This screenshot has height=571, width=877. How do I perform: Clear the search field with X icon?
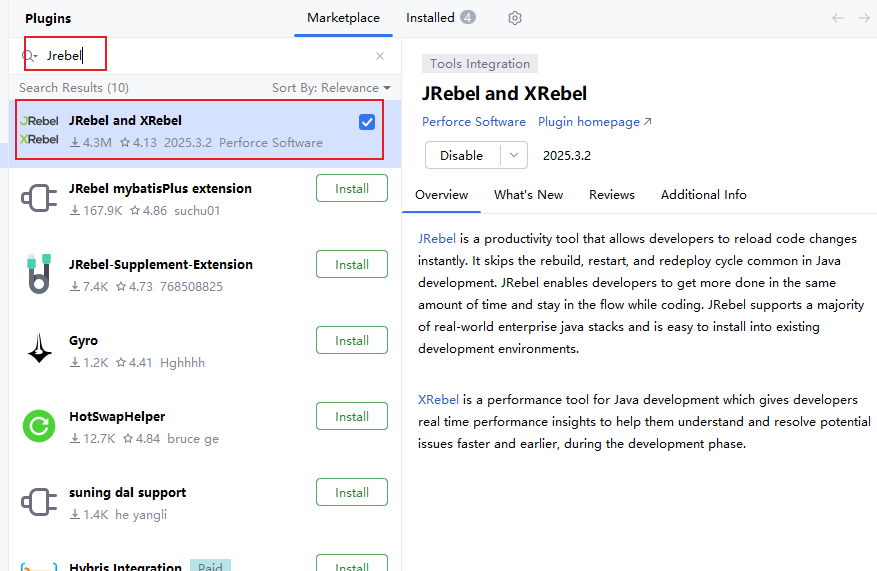pos(380,56)
